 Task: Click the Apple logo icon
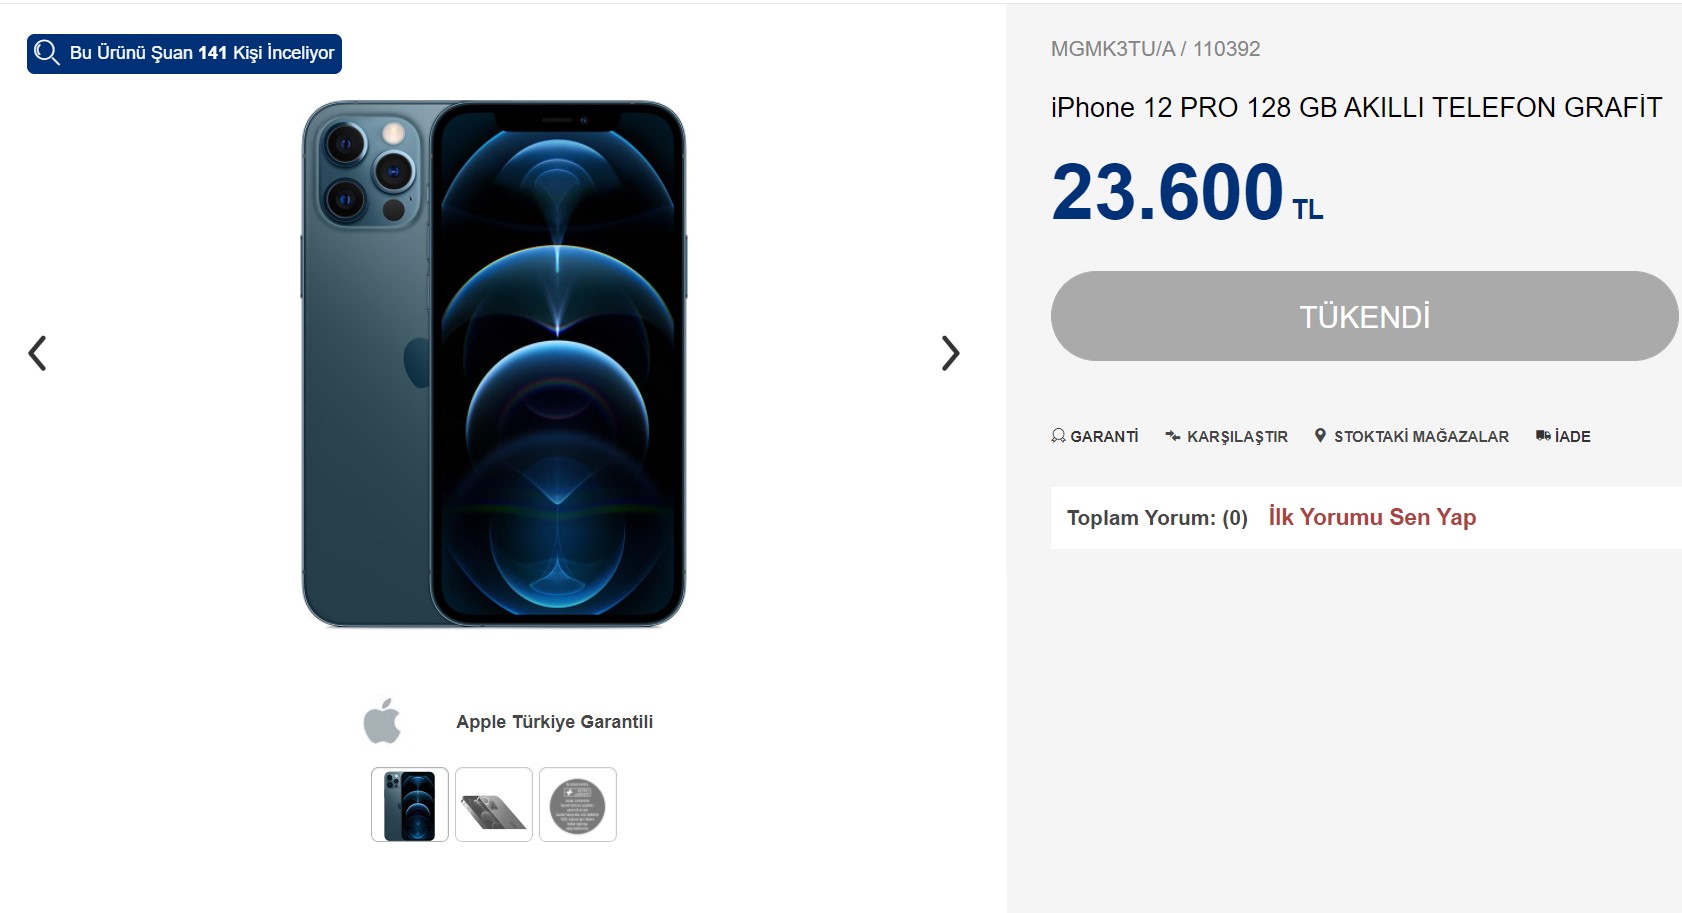tap(382, 721)
